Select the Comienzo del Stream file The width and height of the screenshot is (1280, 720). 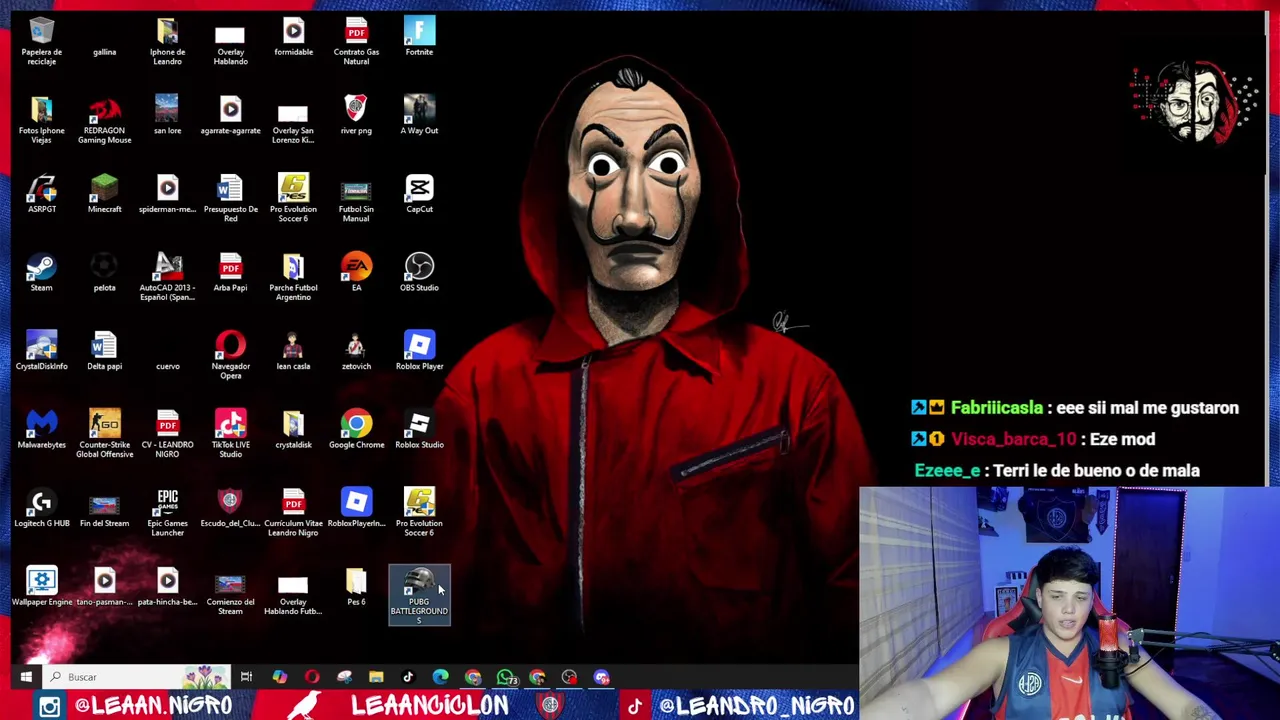(230, 592)
